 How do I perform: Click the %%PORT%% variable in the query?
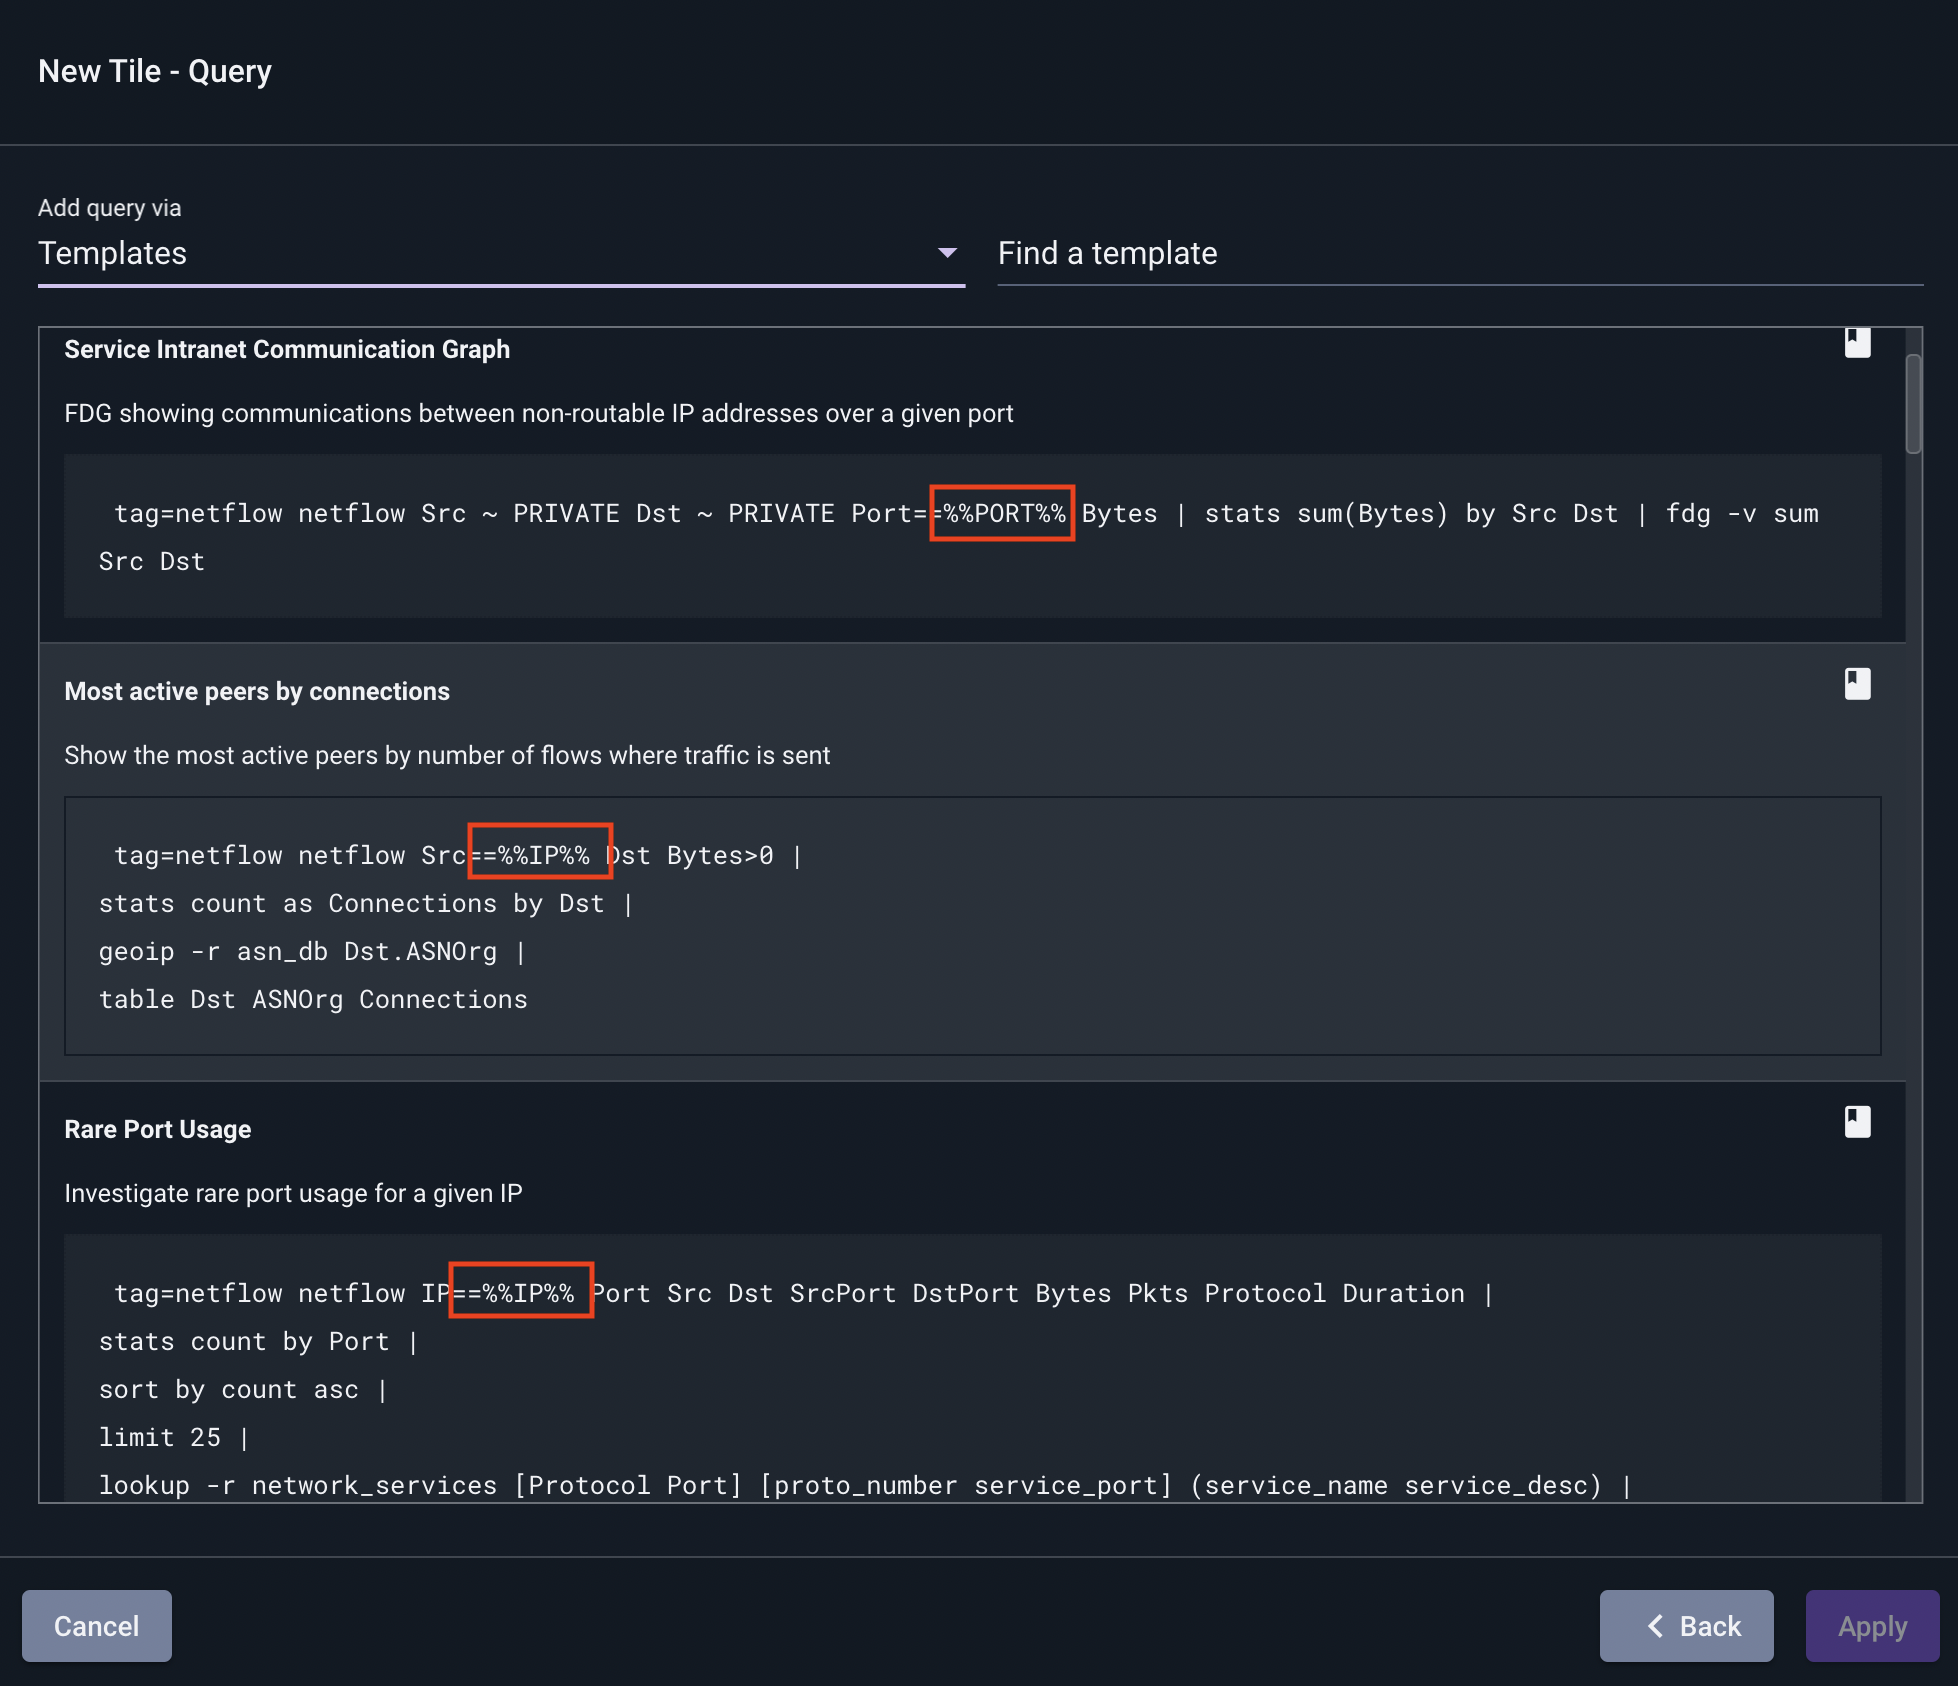pyautogui.click(x=1002, y=513)
